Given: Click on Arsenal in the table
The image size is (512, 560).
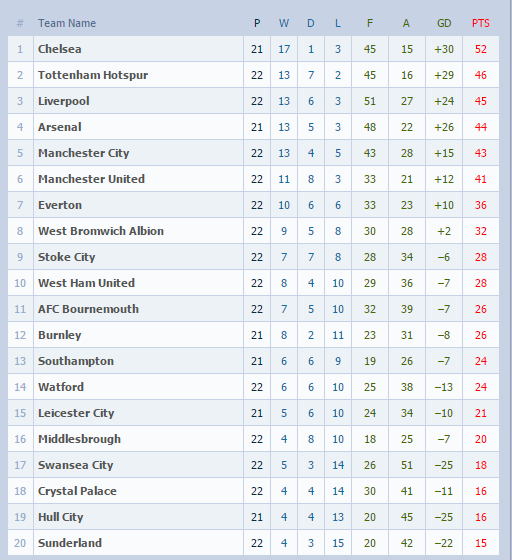Looking at the screenshot, I should [60, 127].
